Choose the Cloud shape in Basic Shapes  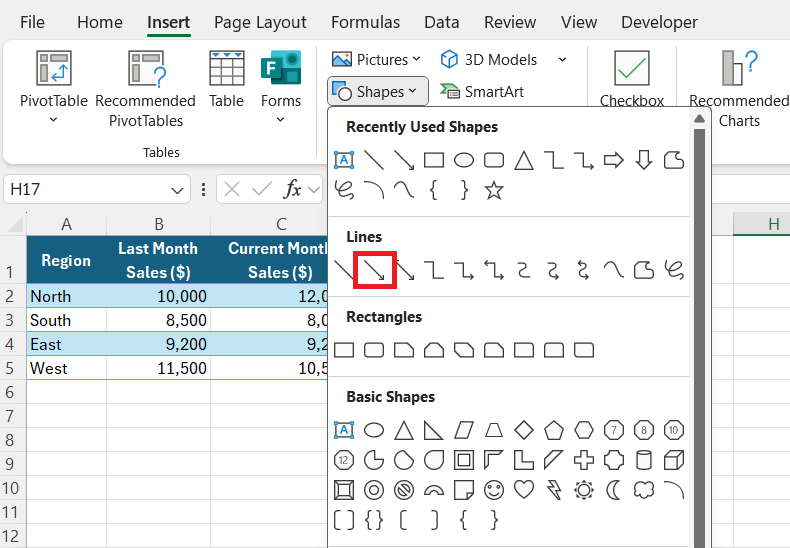pyautogui.click(x=644, y=490)
